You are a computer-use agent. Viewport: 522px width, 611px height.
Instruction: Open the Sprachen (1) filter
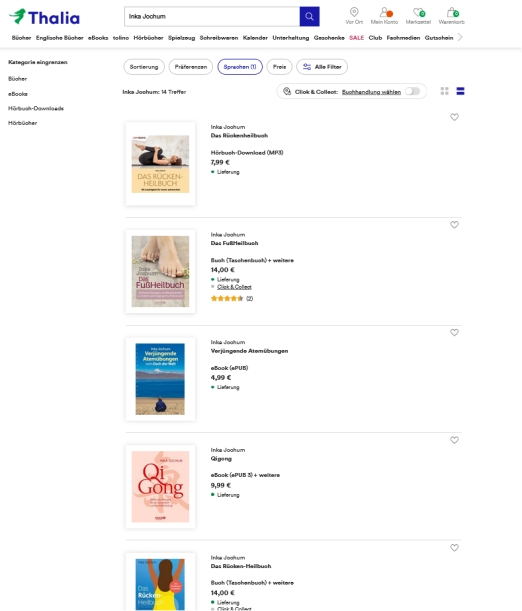pyautogui.click(x=240, y=67)
